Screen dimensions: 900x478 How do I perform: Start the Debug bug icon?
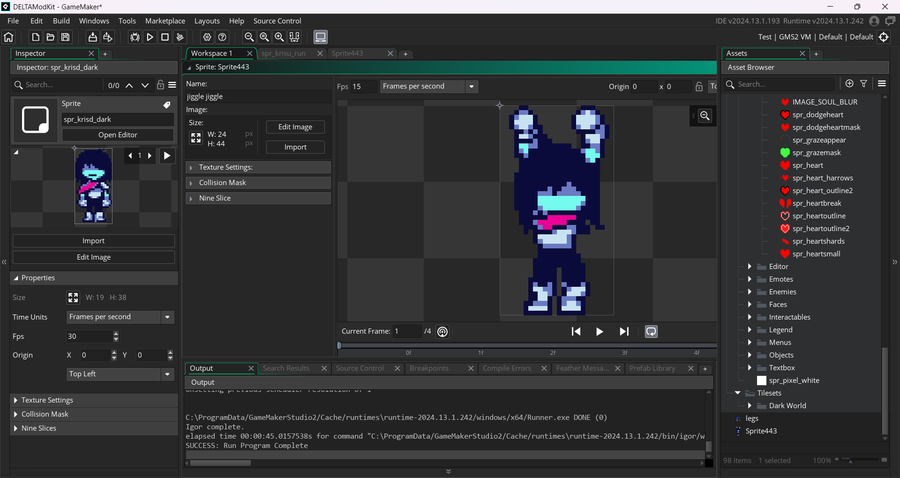tap(135, 37)
